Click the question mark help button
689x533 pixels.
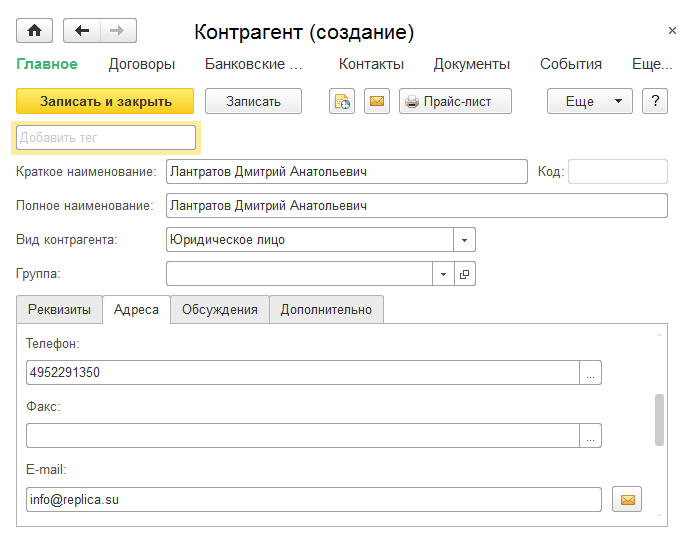655,101
